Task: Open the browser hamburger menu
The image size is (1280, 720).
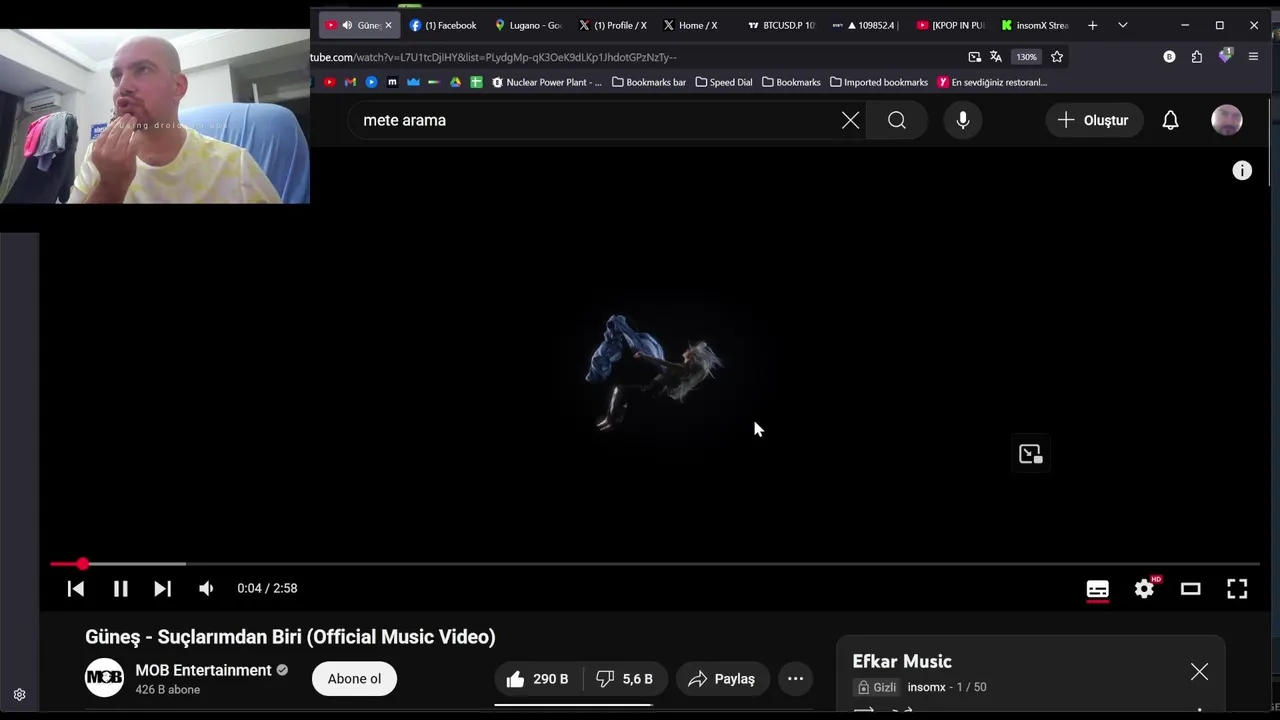Action: click(1253, 57)
